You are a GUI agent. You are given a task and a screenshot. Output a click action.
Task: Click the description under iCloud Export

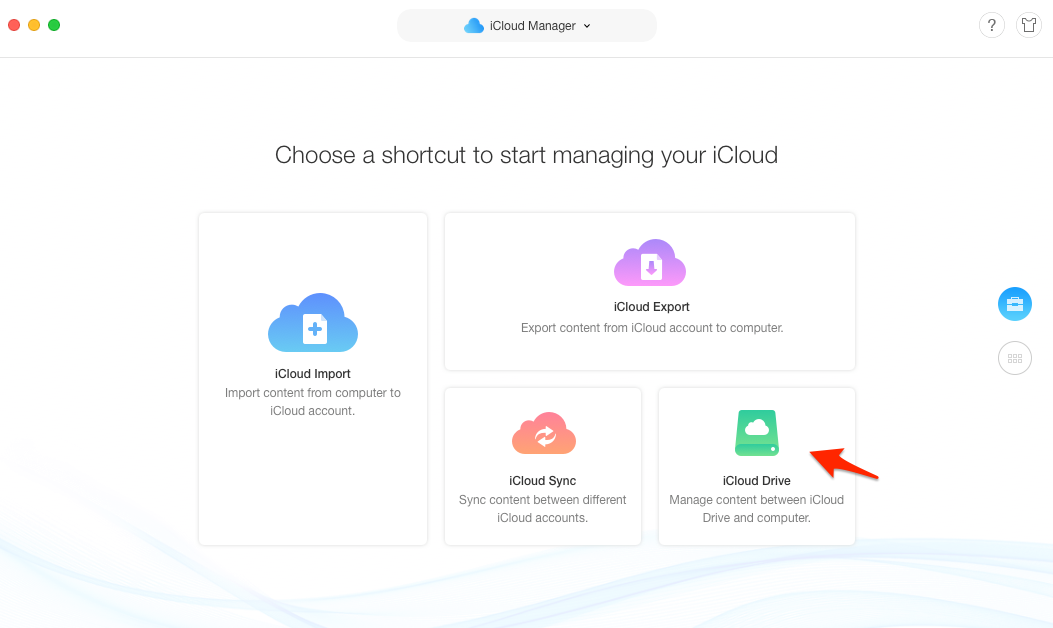pyautogui.click(x=651, y=327)
